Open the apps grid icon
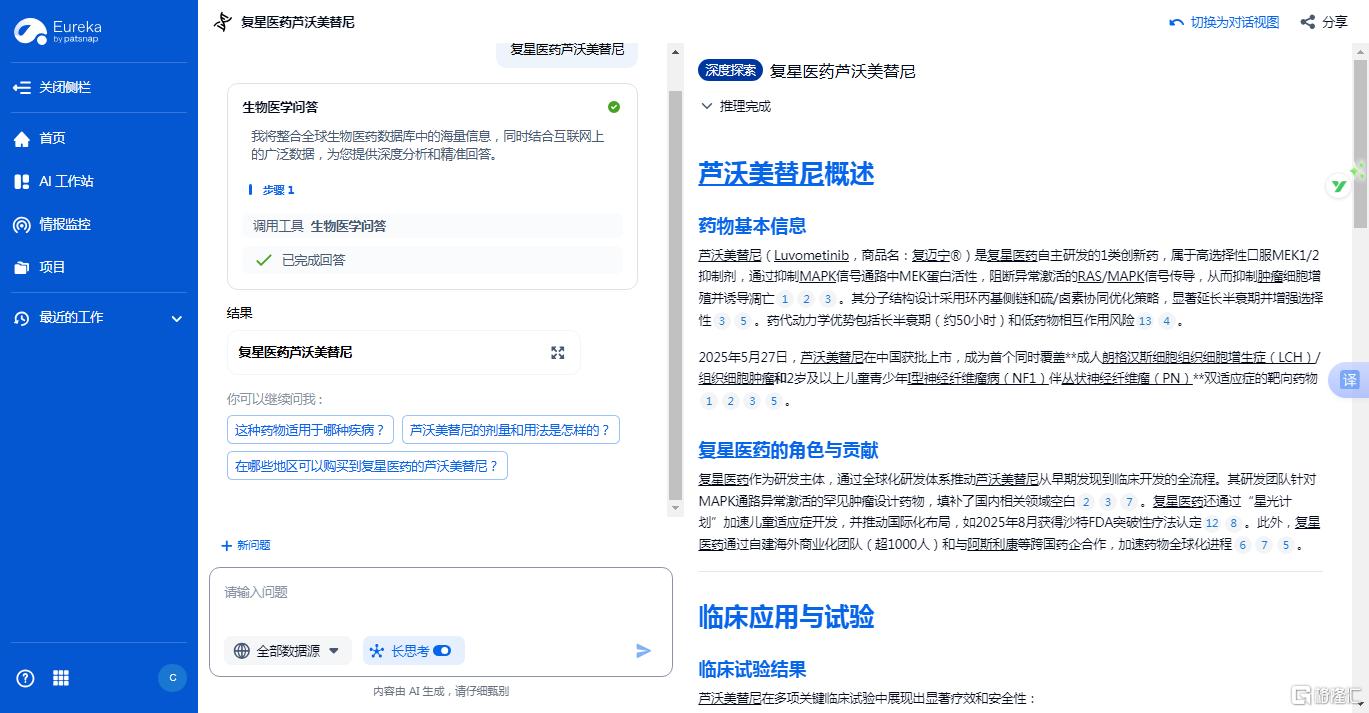 61,678
